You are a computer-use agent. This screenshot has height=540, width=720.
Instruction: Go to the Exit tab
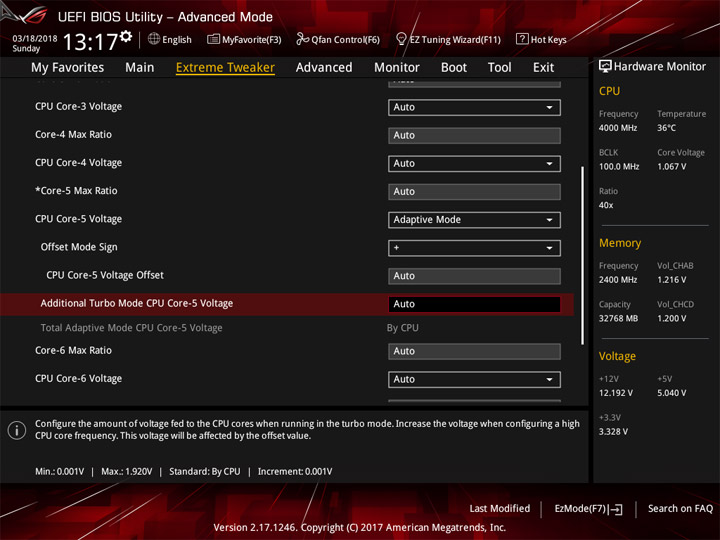pos(543,68)
